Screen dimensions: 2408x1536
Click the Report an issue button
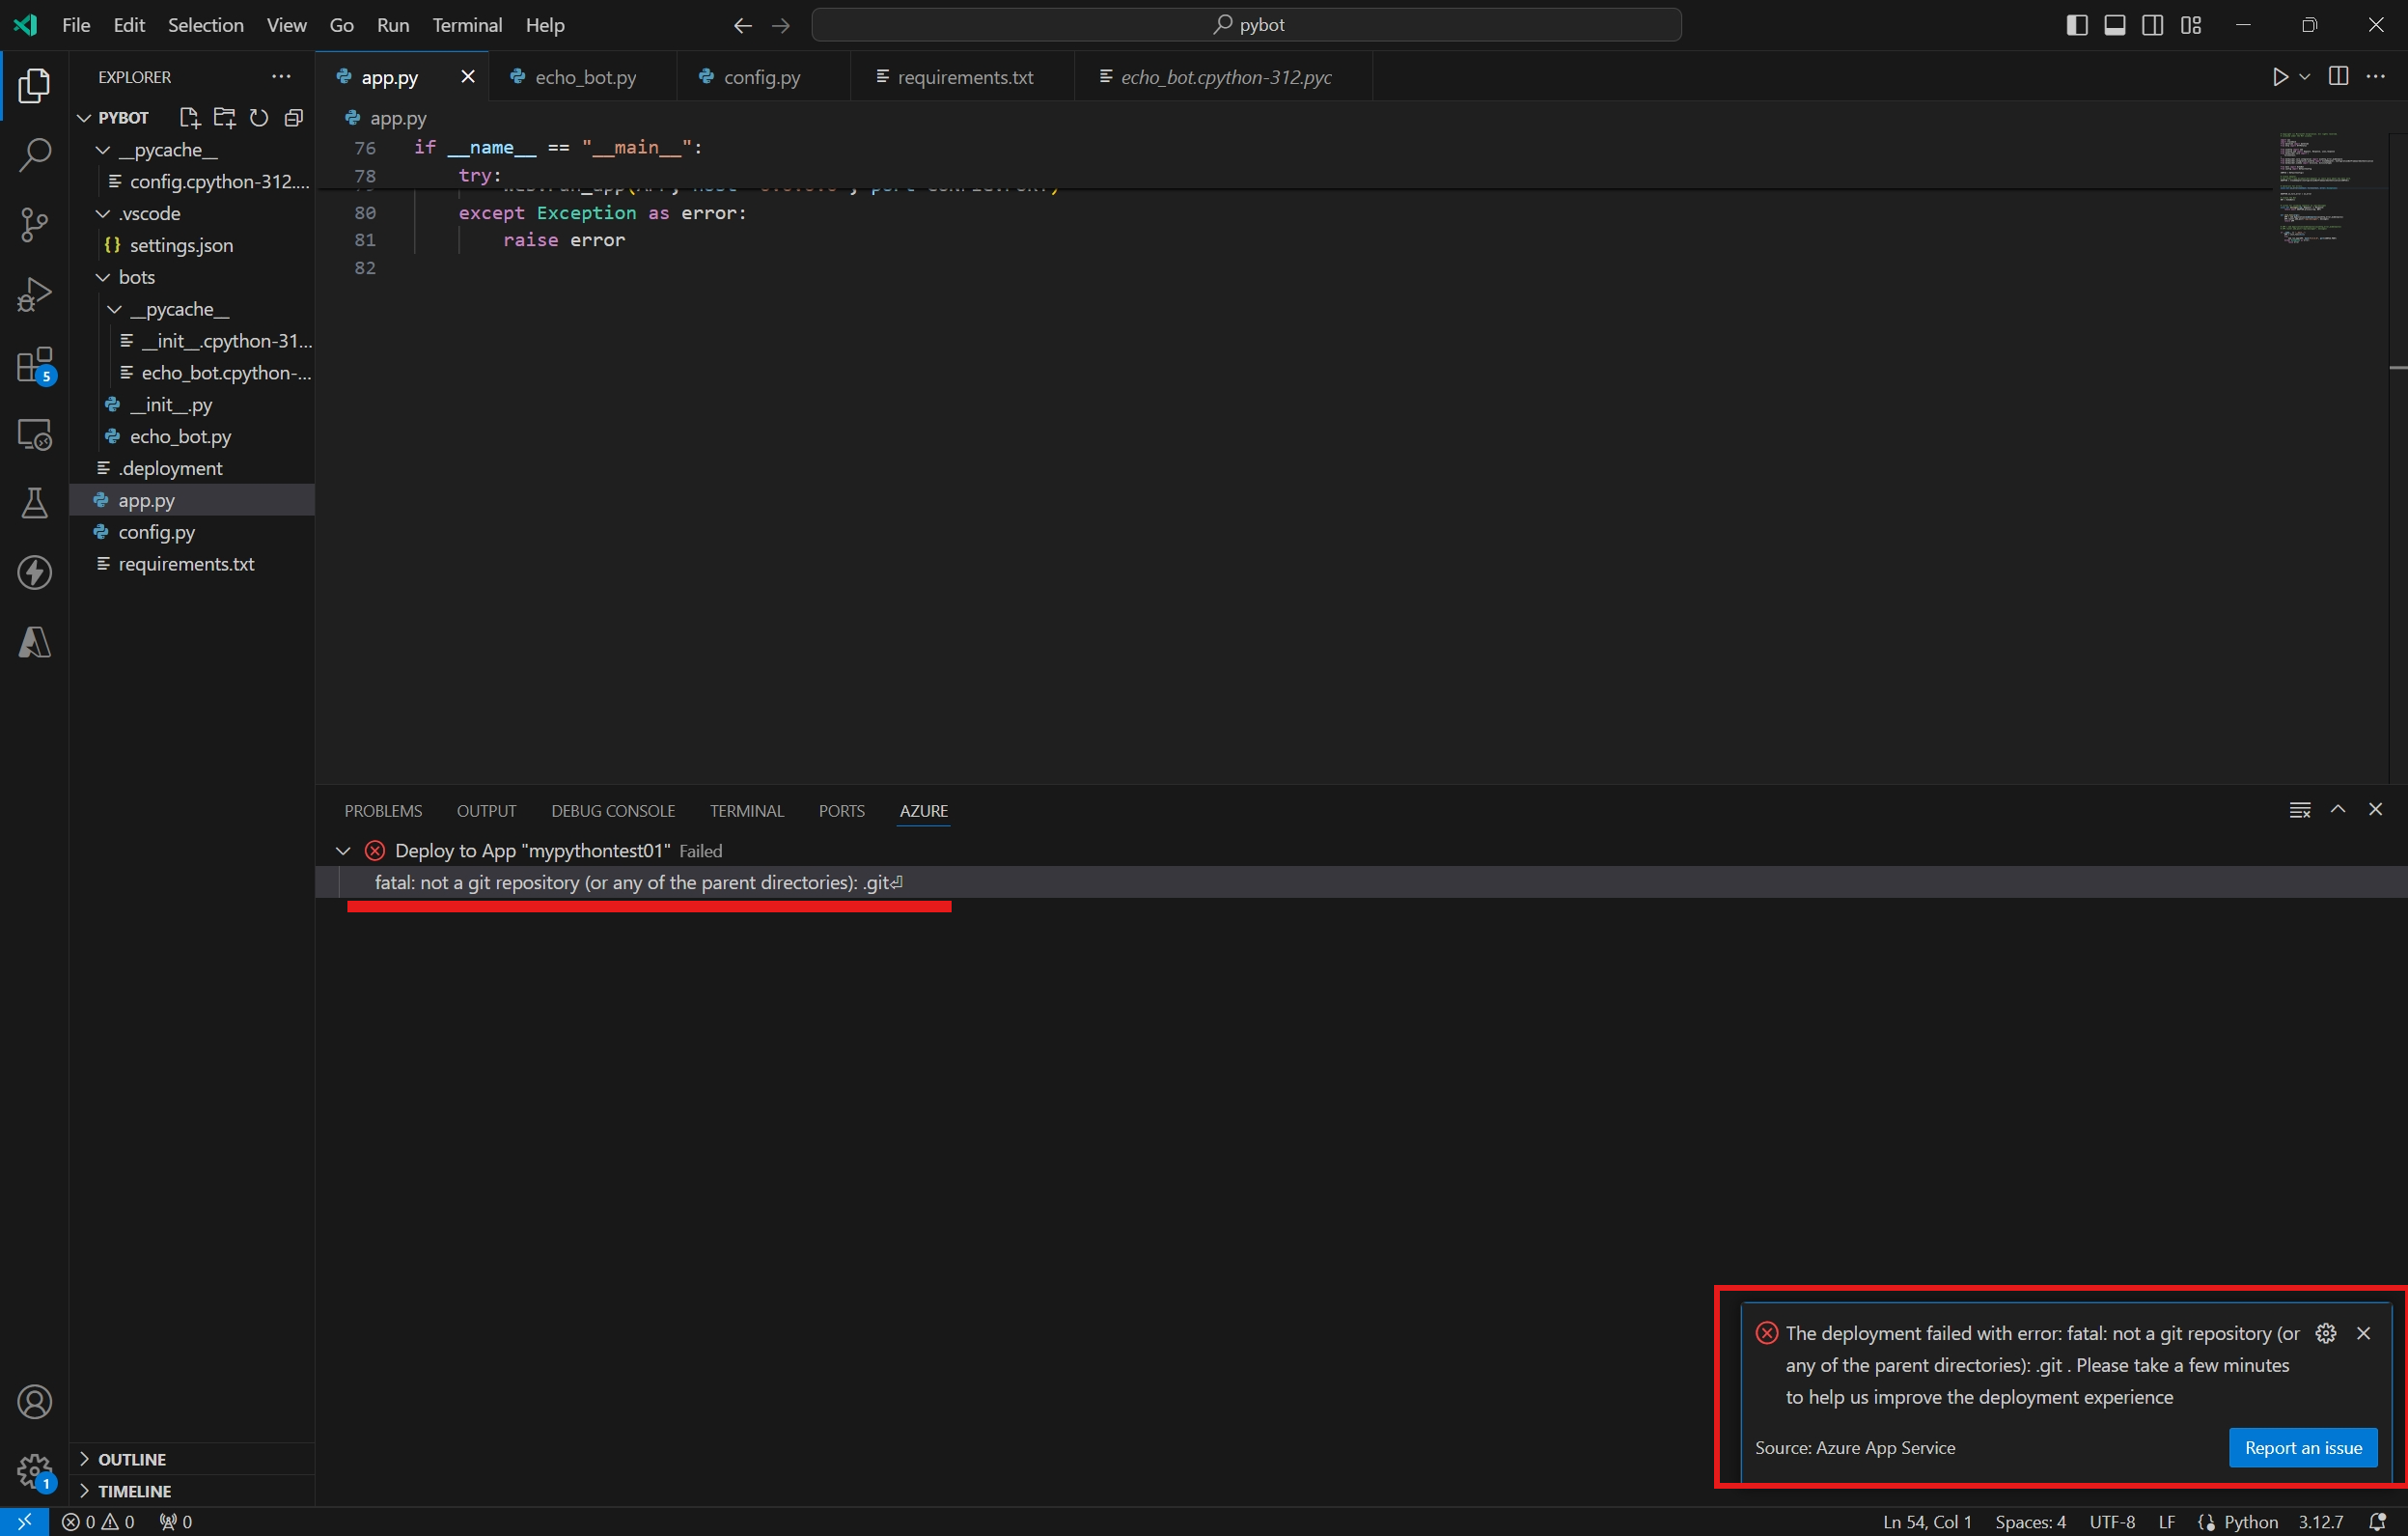coord(2302,1447)
